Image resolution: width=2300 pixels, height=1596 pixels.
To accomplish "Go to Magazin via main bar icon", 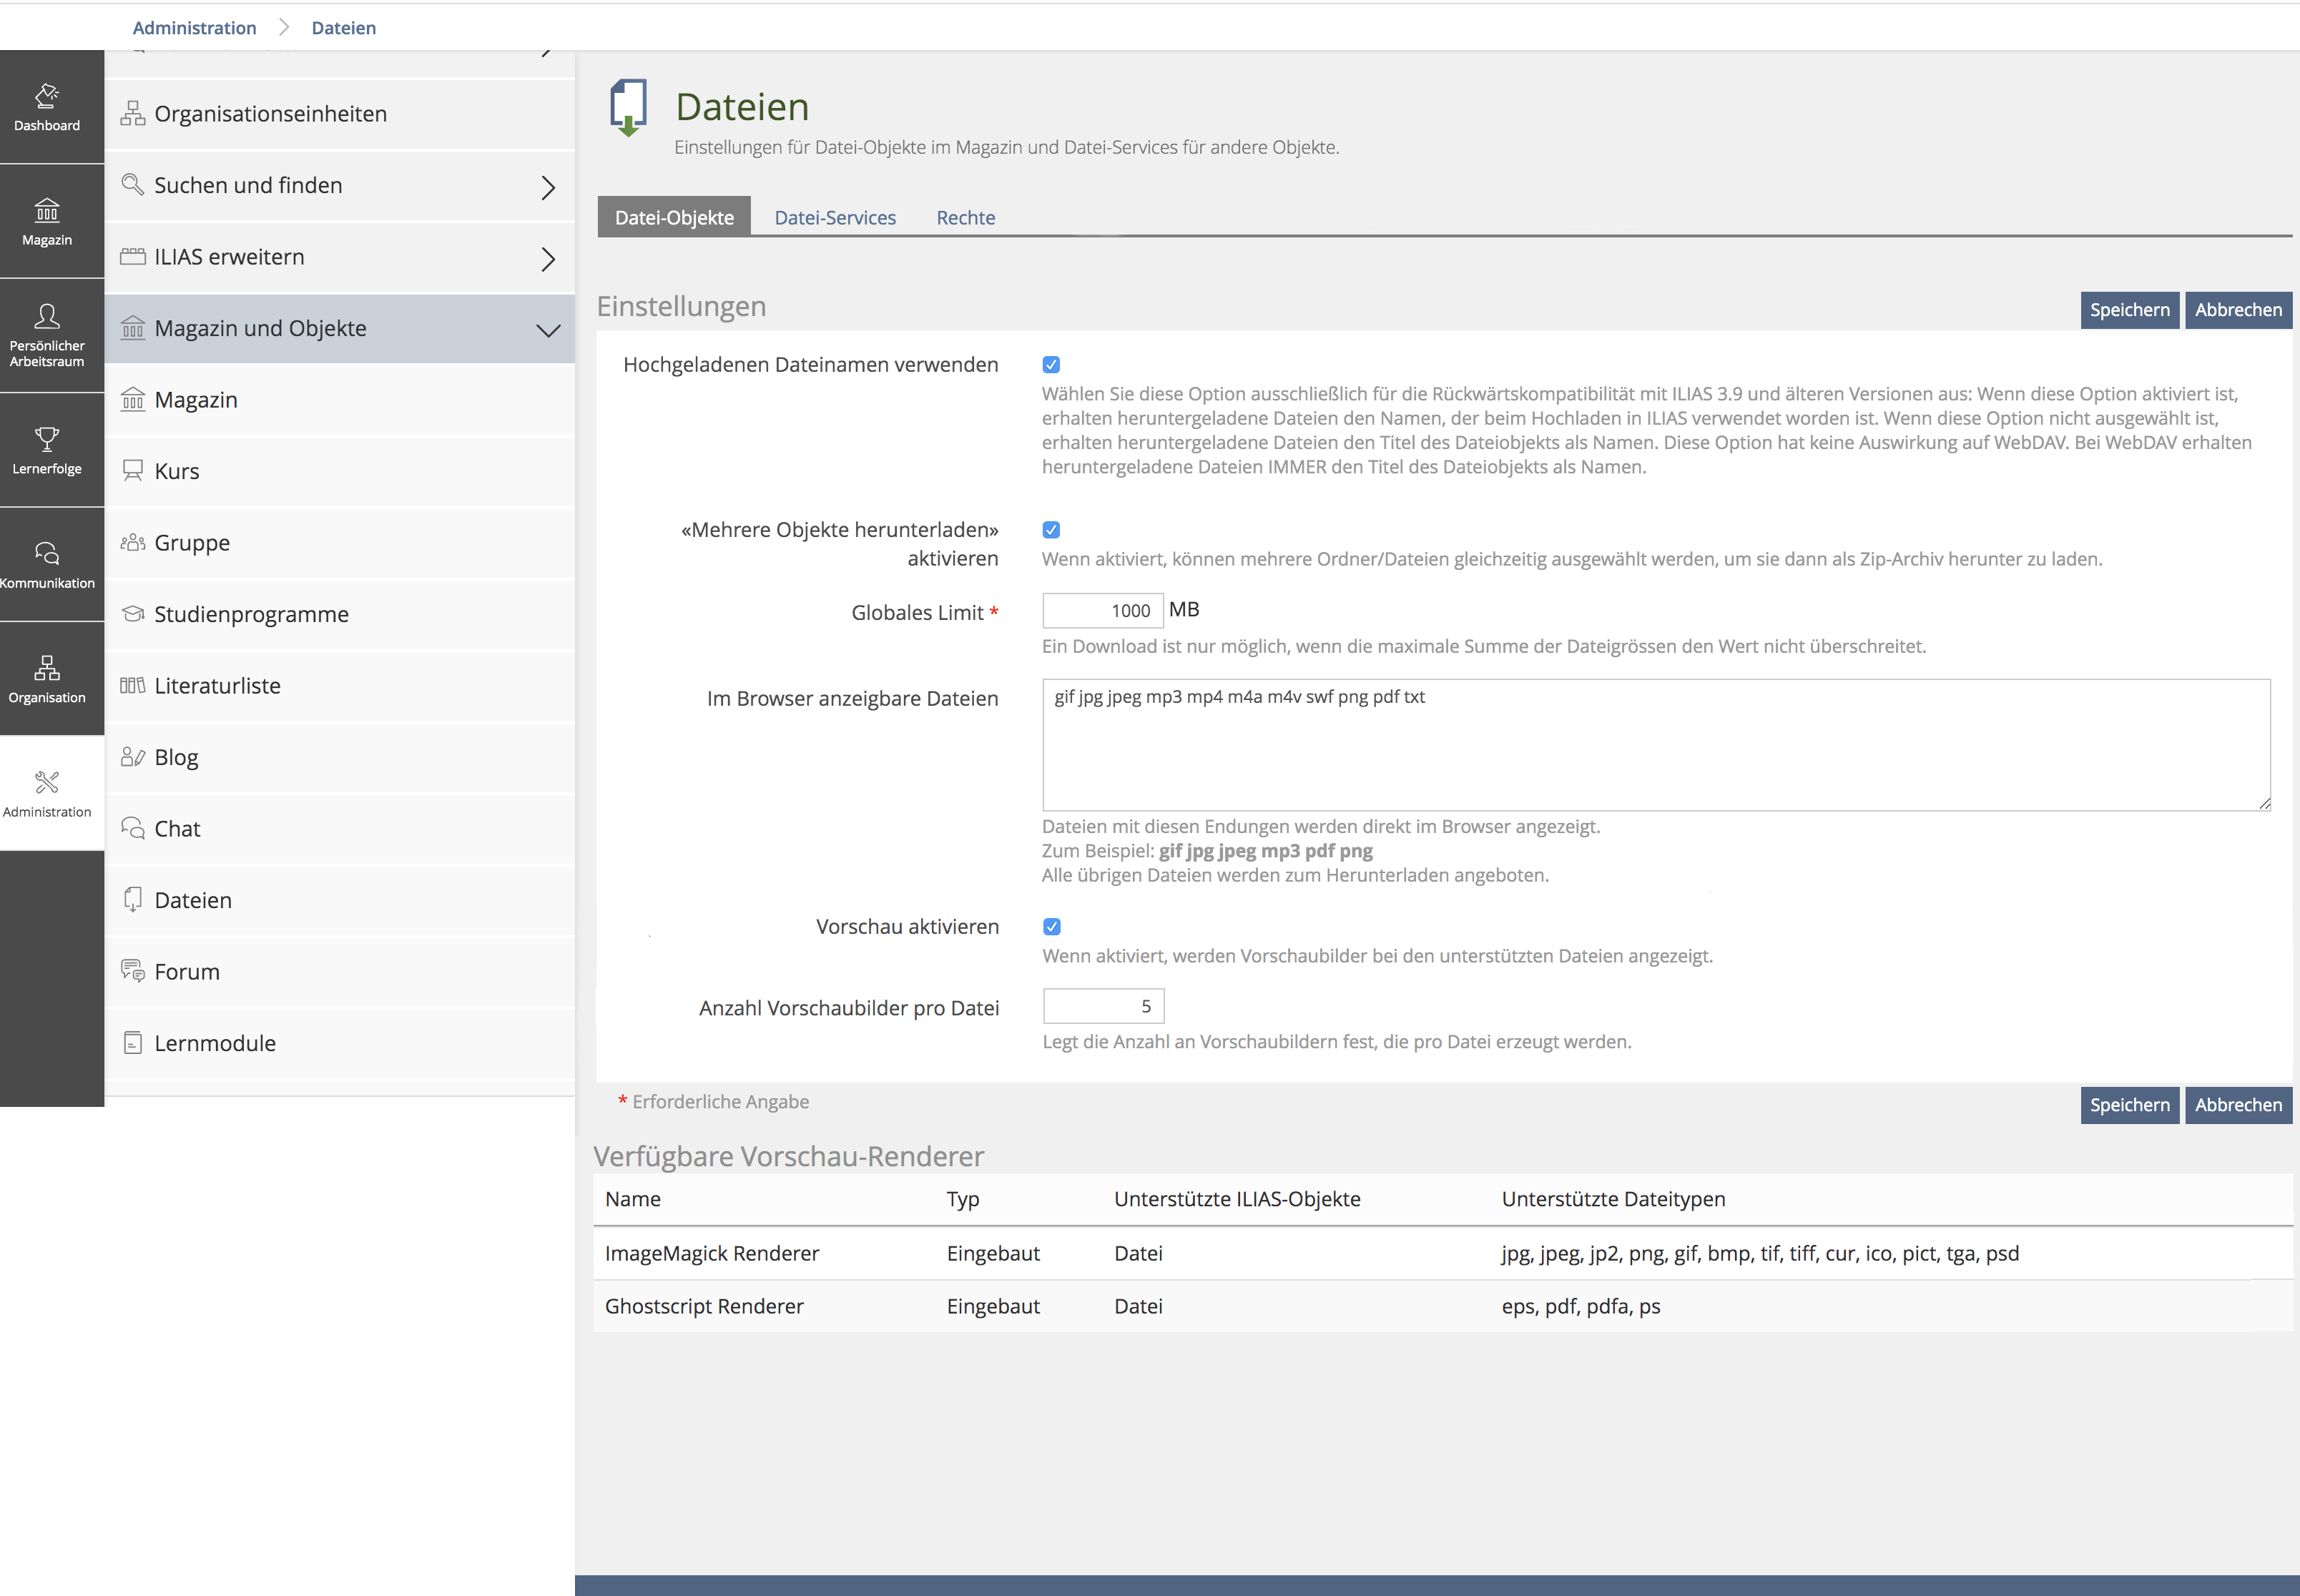I will coord(47,221).
